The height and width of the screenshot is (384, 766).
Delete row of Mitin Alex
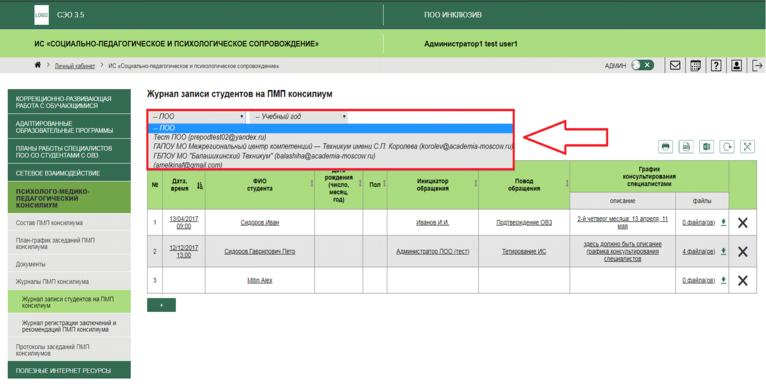(x=743, y=280)
